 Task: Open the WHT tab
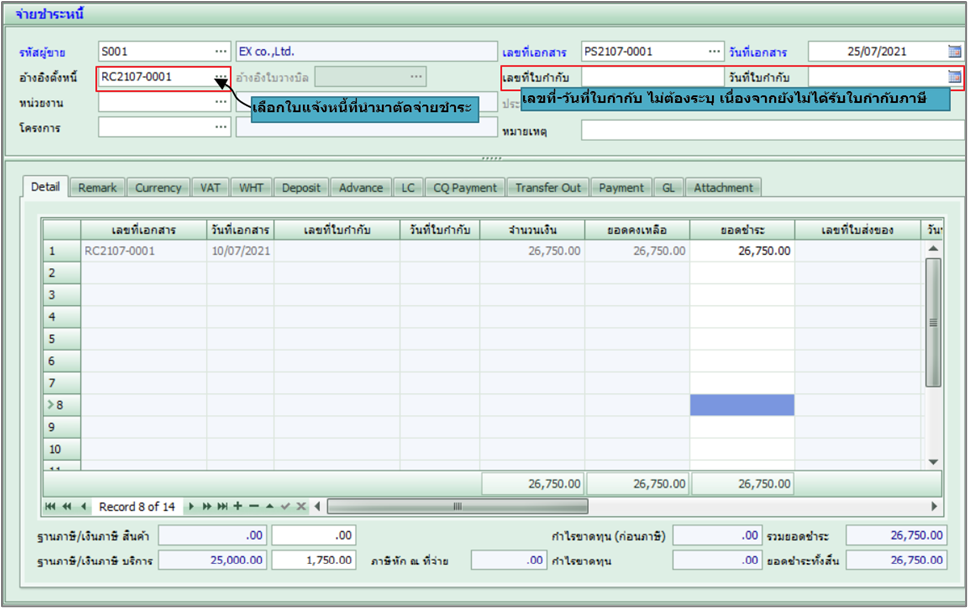251,188
